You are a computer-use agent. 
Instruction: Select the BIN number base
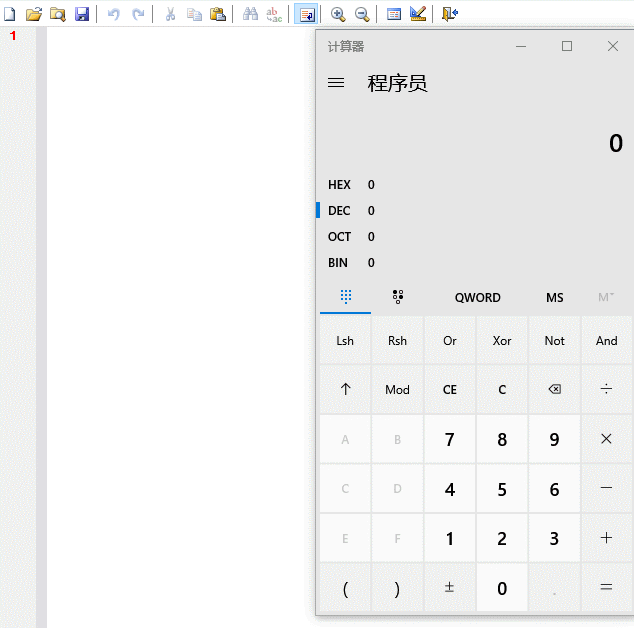tap(340, 263)
